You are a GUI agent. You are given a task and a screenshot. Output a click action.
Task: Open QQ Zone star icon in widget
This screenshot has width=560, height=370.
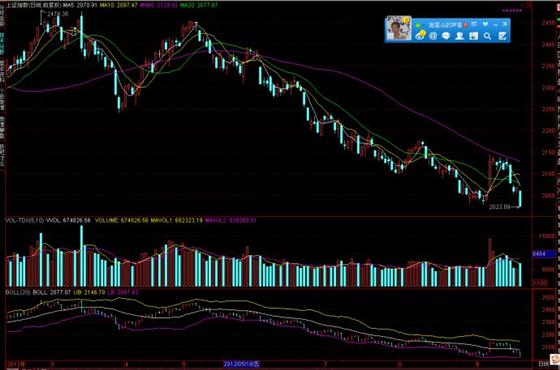(421, 35)
